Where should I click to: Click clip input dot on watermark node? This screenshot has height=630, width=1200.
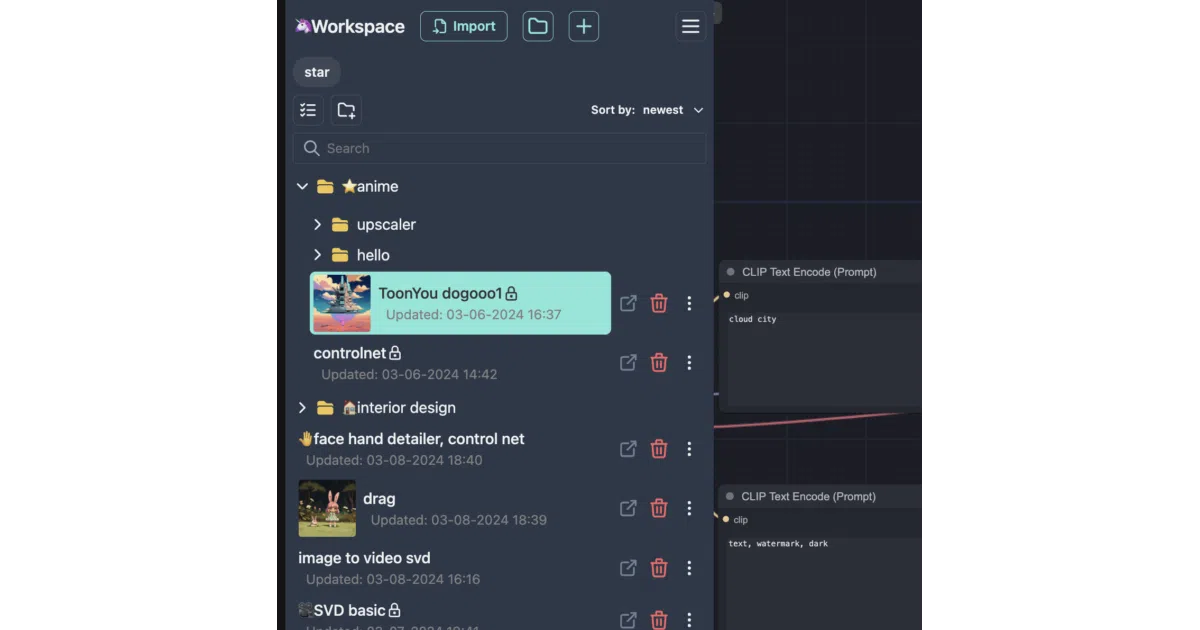[x=726, y=520]
